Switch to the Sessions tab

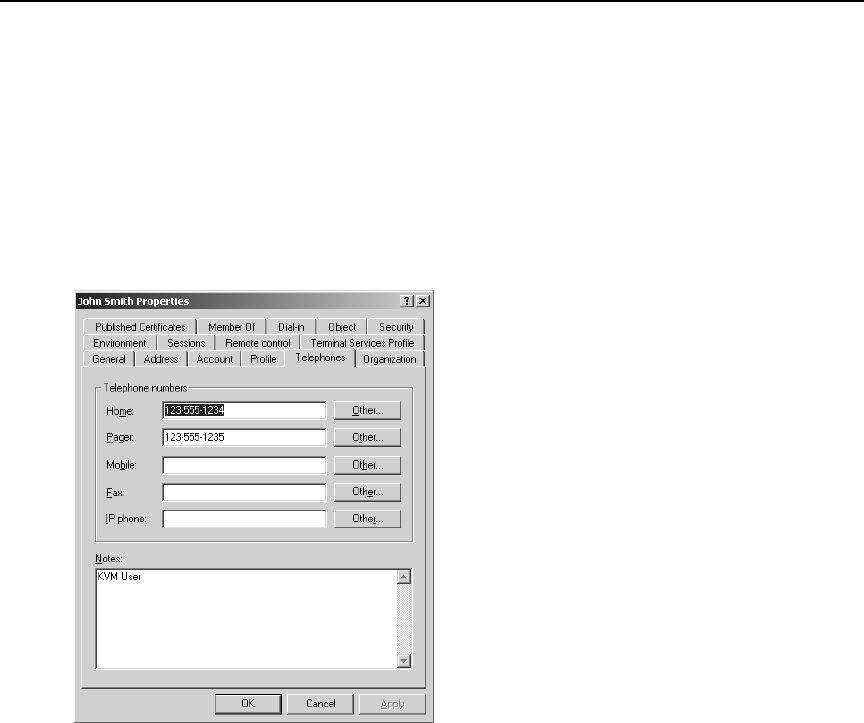point(186,343)
